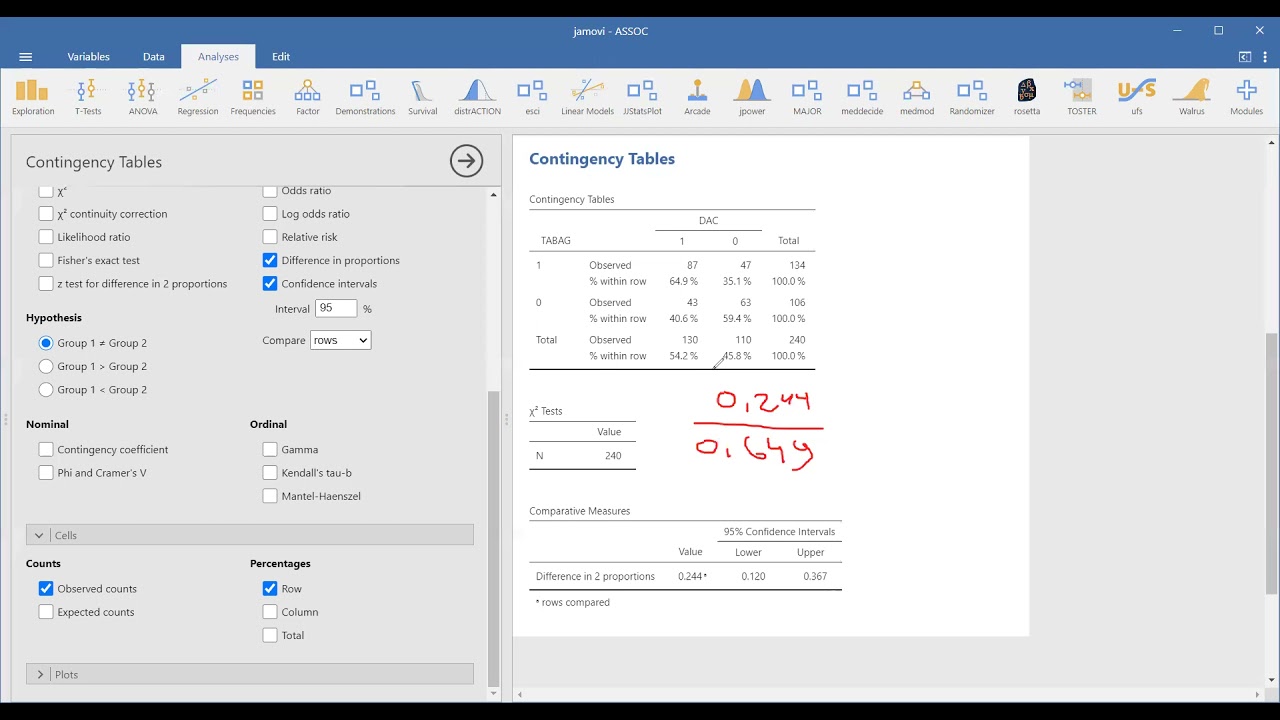Select the Contingency Tables results heading
This screenshot has width=1280, height=720.
(602, 159)
